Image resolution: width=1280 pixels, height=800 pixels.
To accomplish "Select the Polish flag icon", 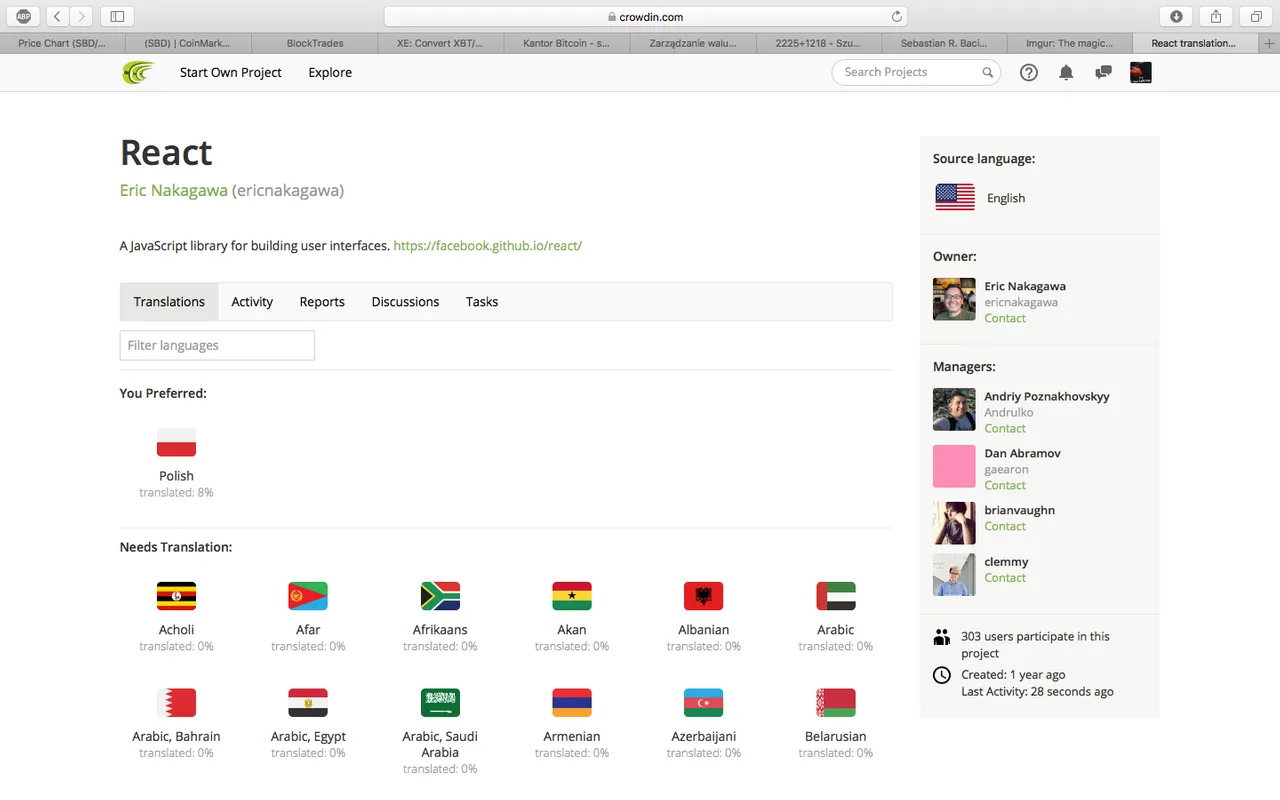I will (x=176, y=443).
